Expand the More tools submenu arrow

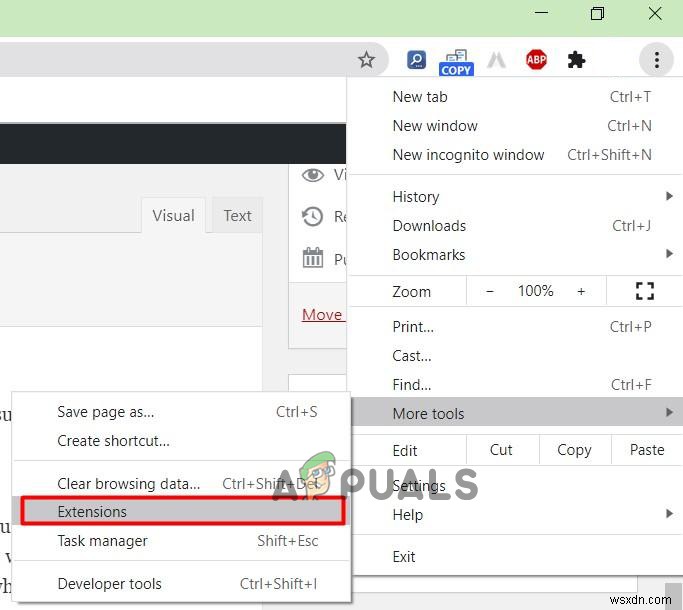tap(669, 412)
